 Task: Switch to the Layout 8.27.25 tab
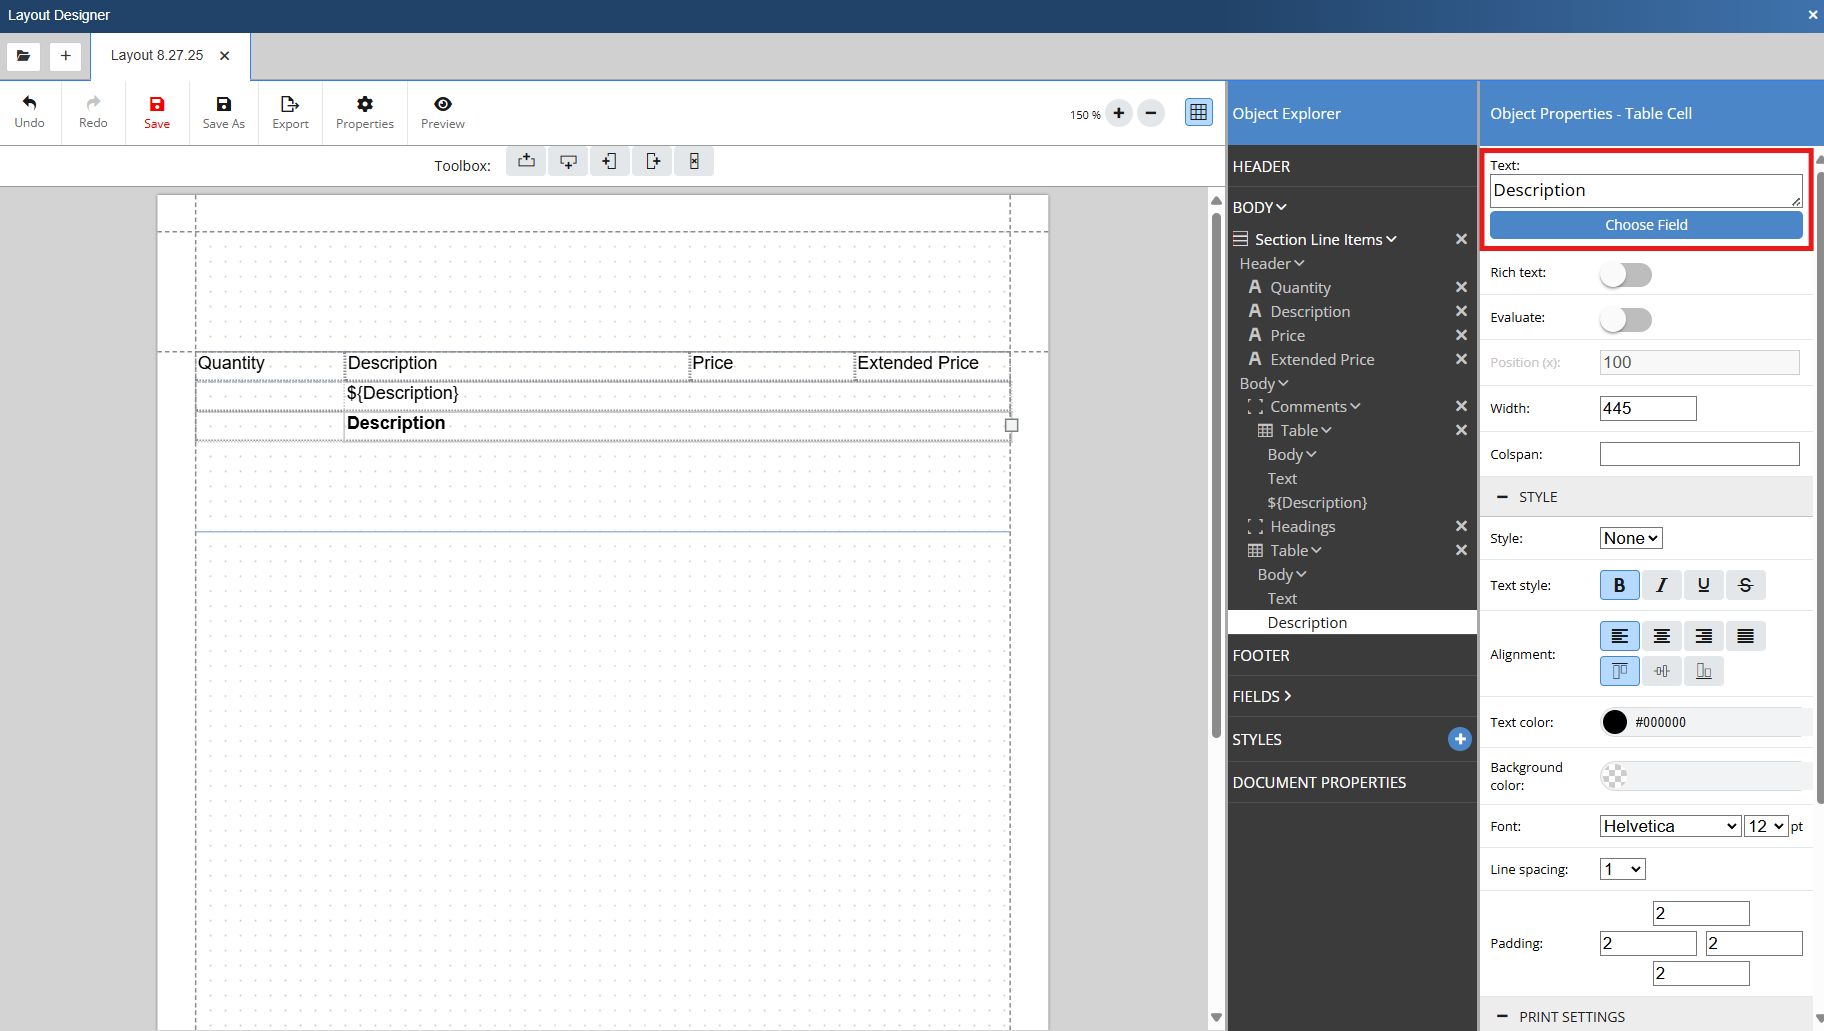157,56
